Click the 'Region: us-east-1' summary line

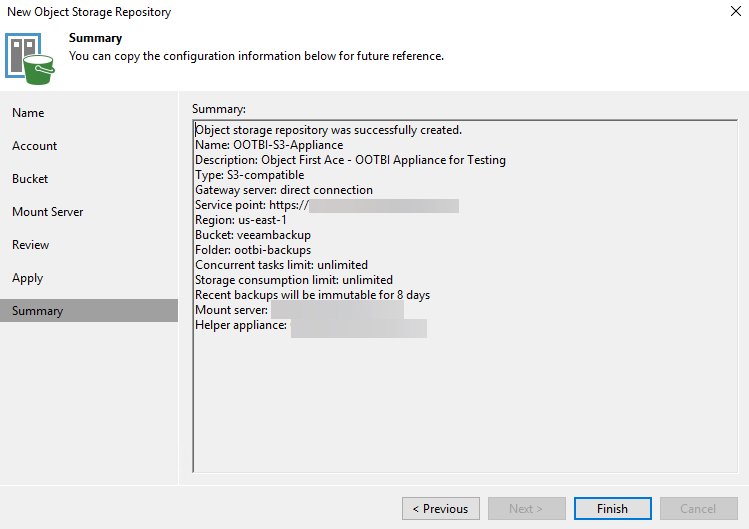pyautogui.click(x=241, y=220)
